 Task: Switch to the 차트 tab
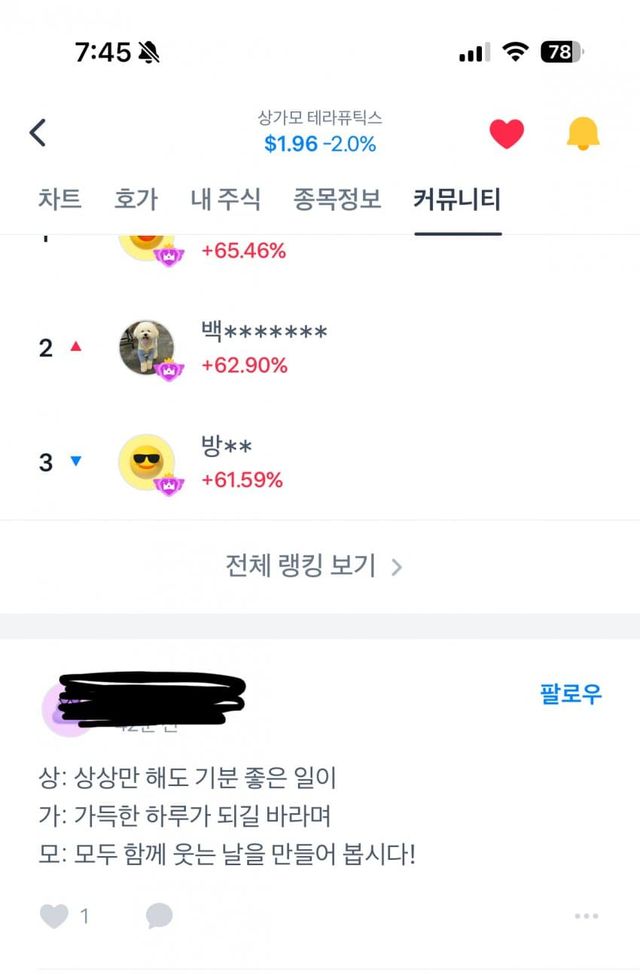coord(61,199)
